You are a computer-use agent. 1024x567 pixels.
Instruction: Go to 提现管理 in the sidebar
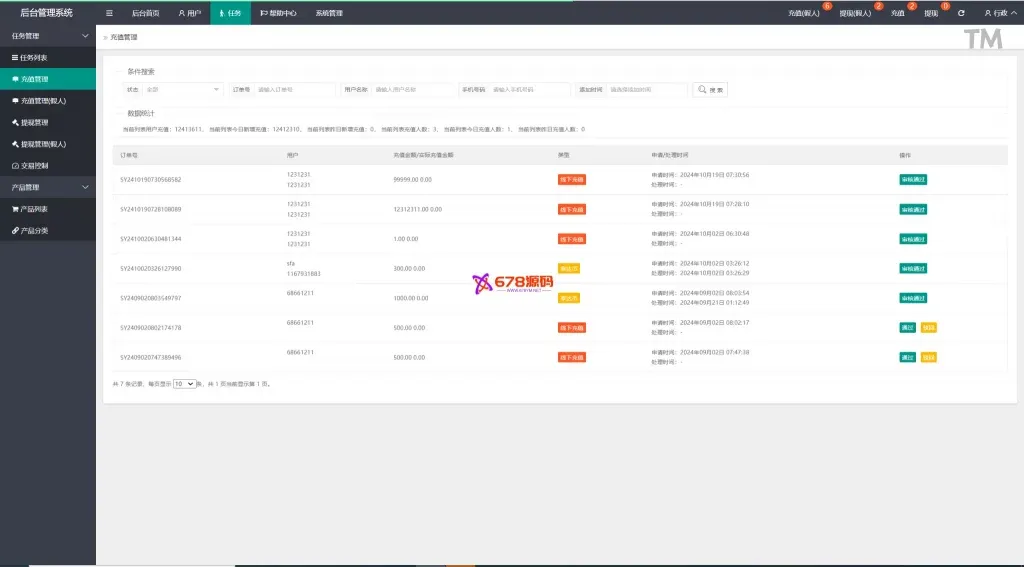pyautogui.click(x=34, y=122)
